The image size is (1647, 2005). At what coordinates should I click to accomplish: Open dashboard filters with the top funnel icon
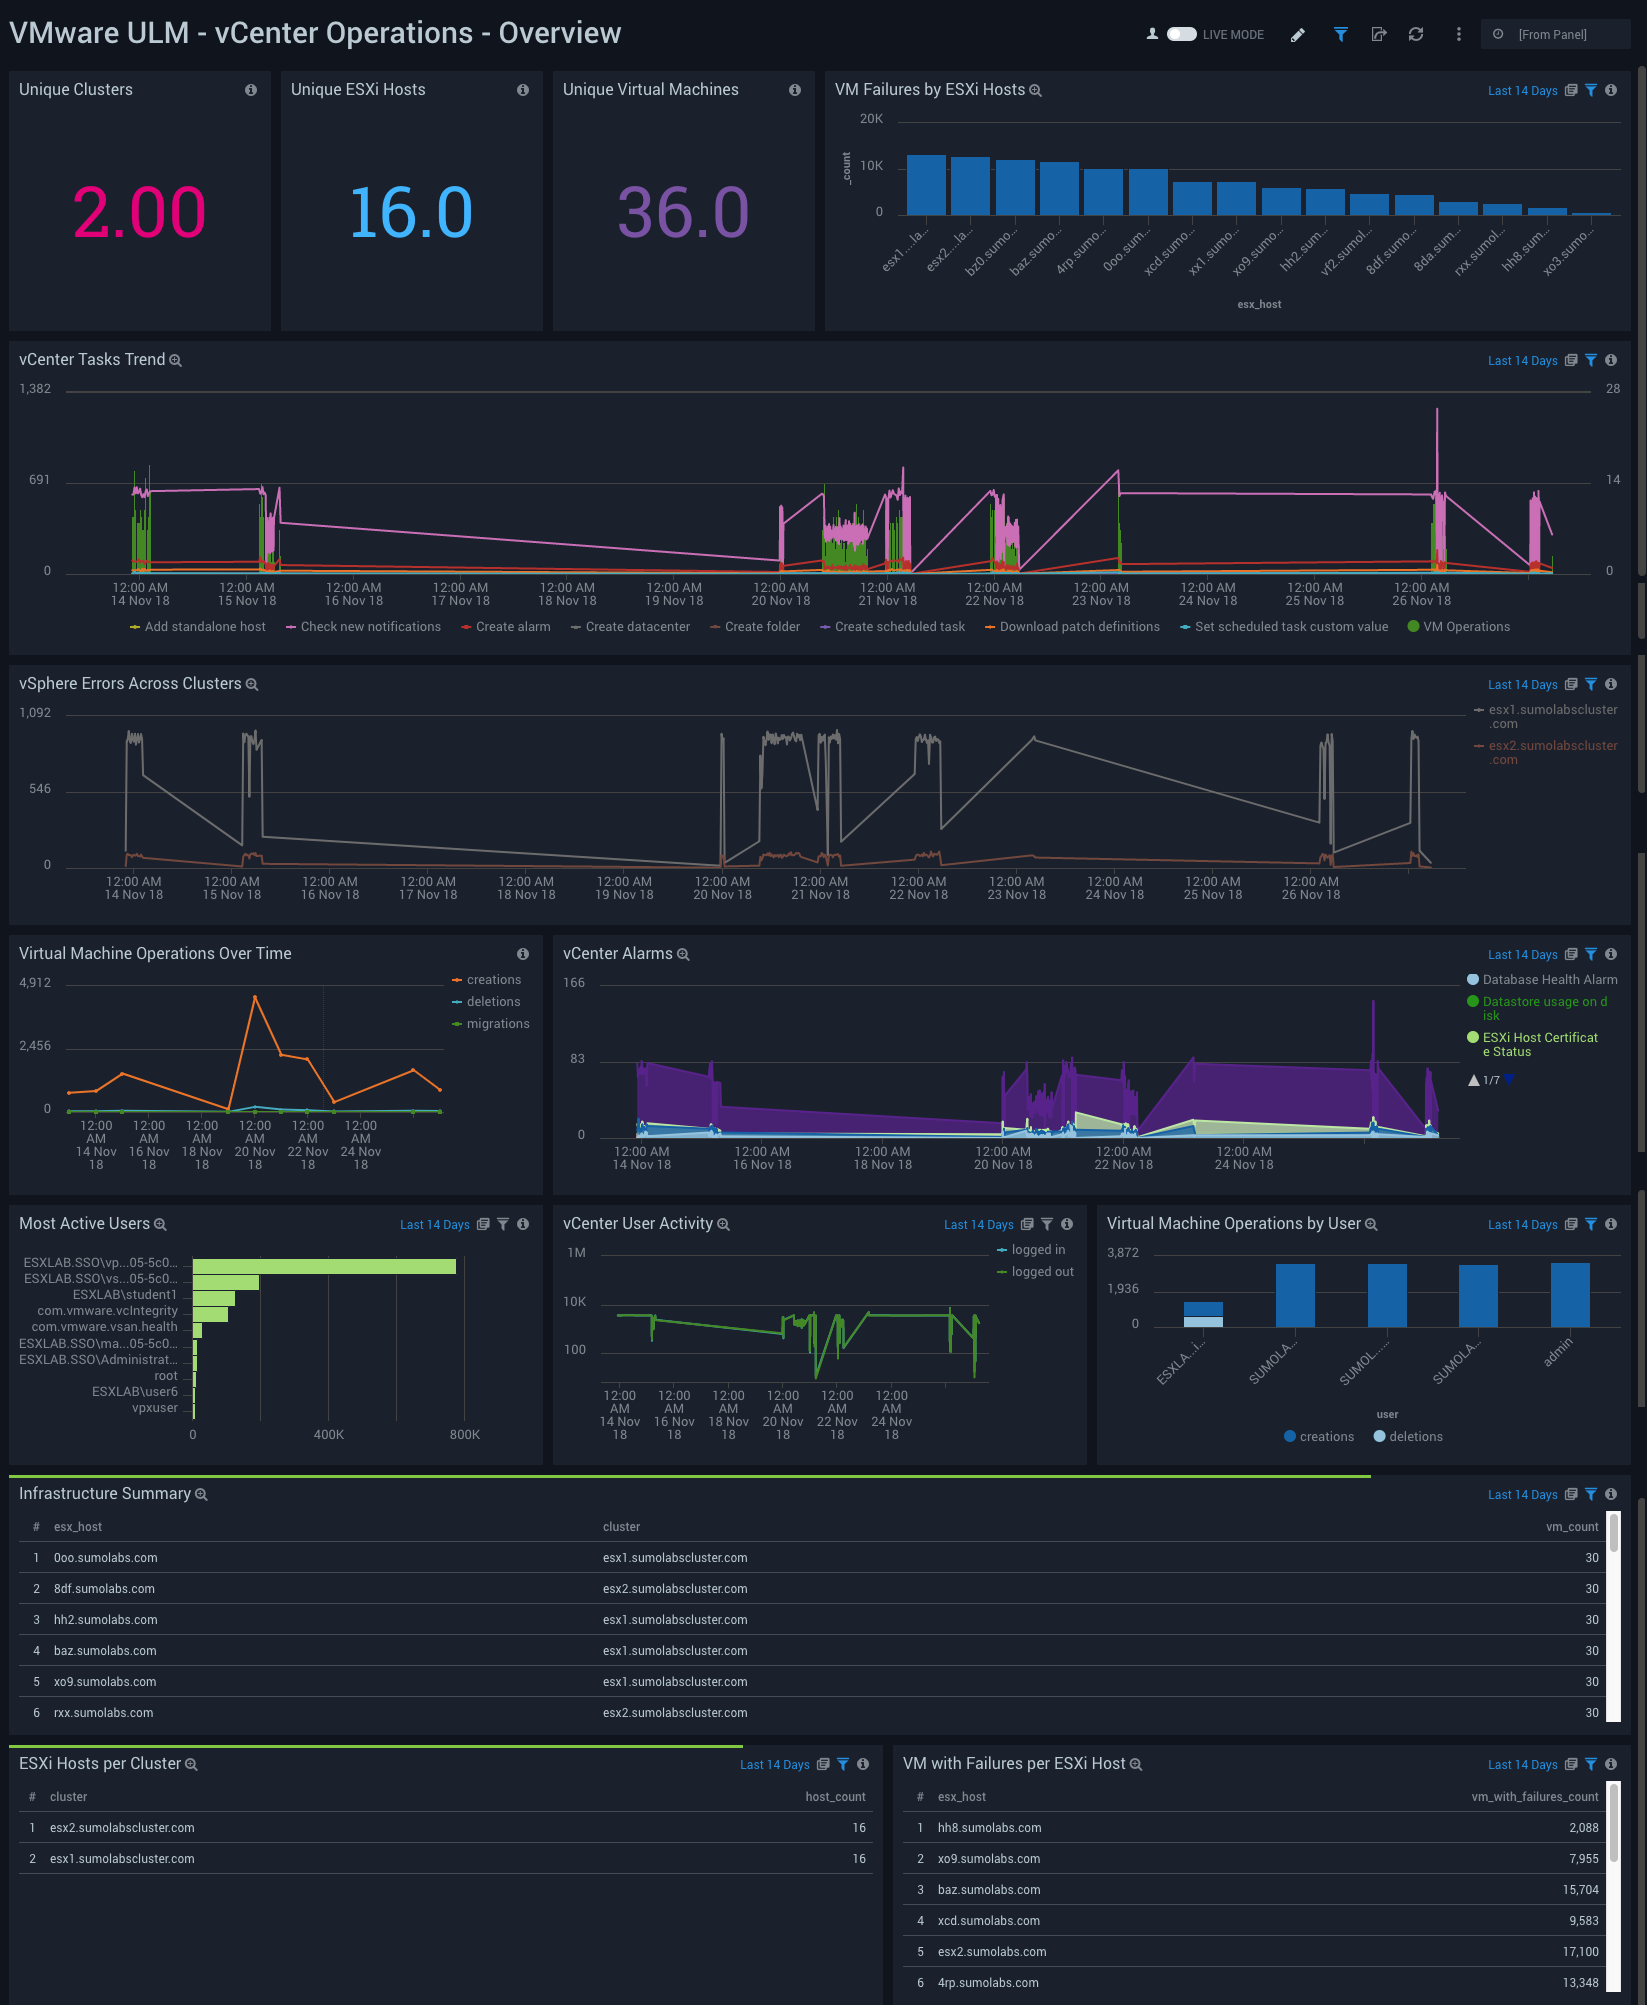point(1340,35)
